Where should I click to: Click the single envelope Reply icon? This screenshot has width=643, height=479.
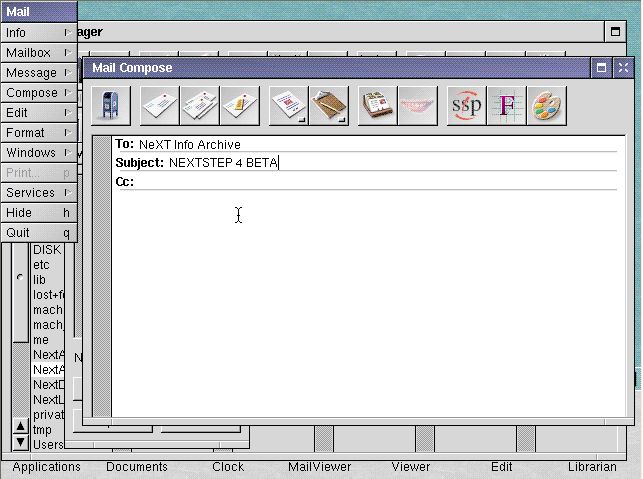point(160,105)
